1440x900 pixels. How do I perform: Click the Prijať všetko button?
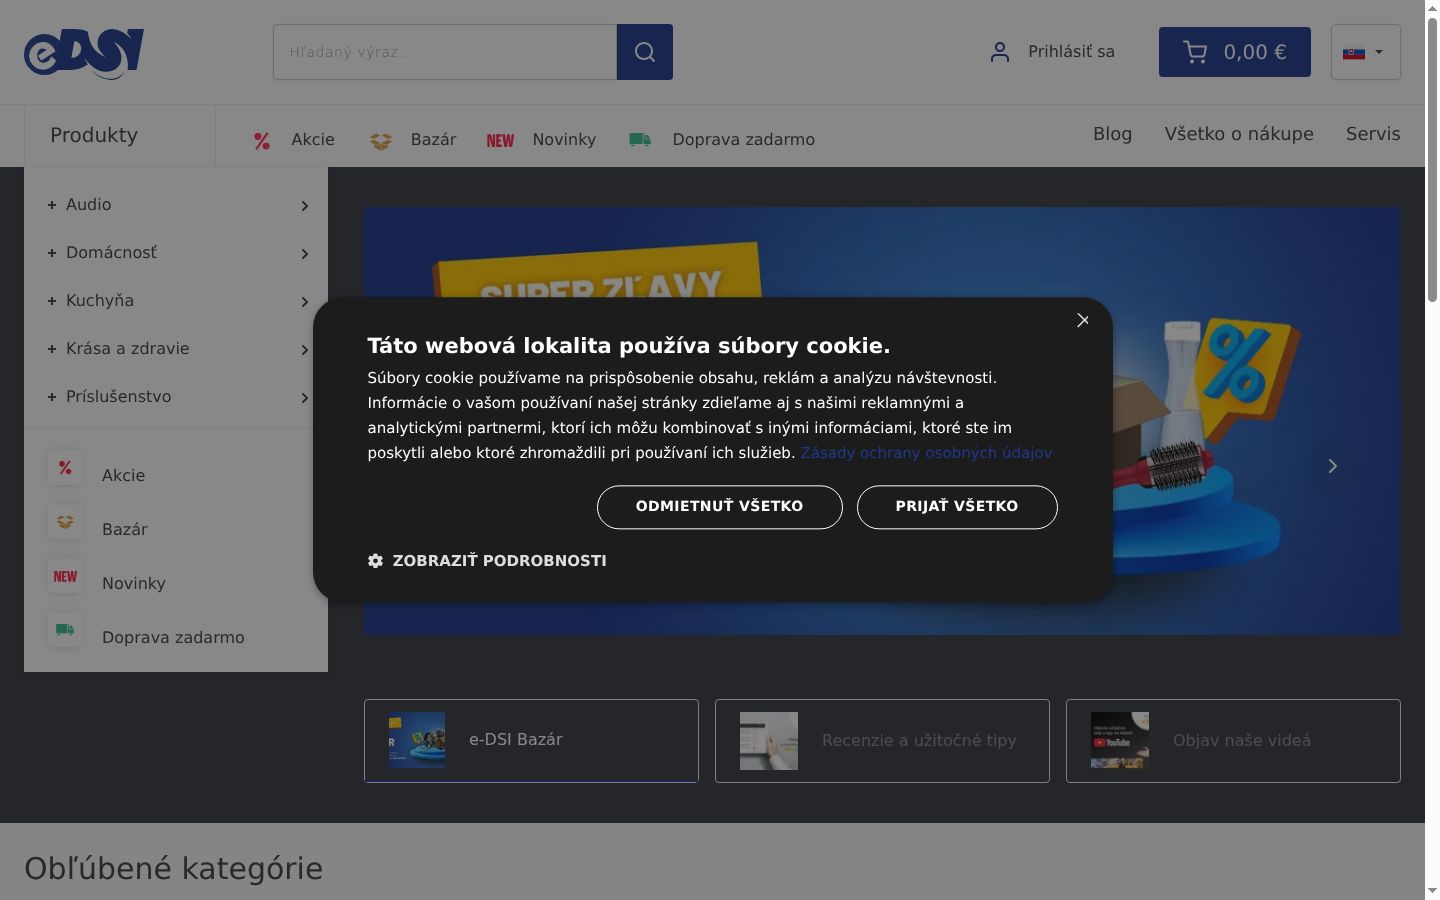[957, 507]
